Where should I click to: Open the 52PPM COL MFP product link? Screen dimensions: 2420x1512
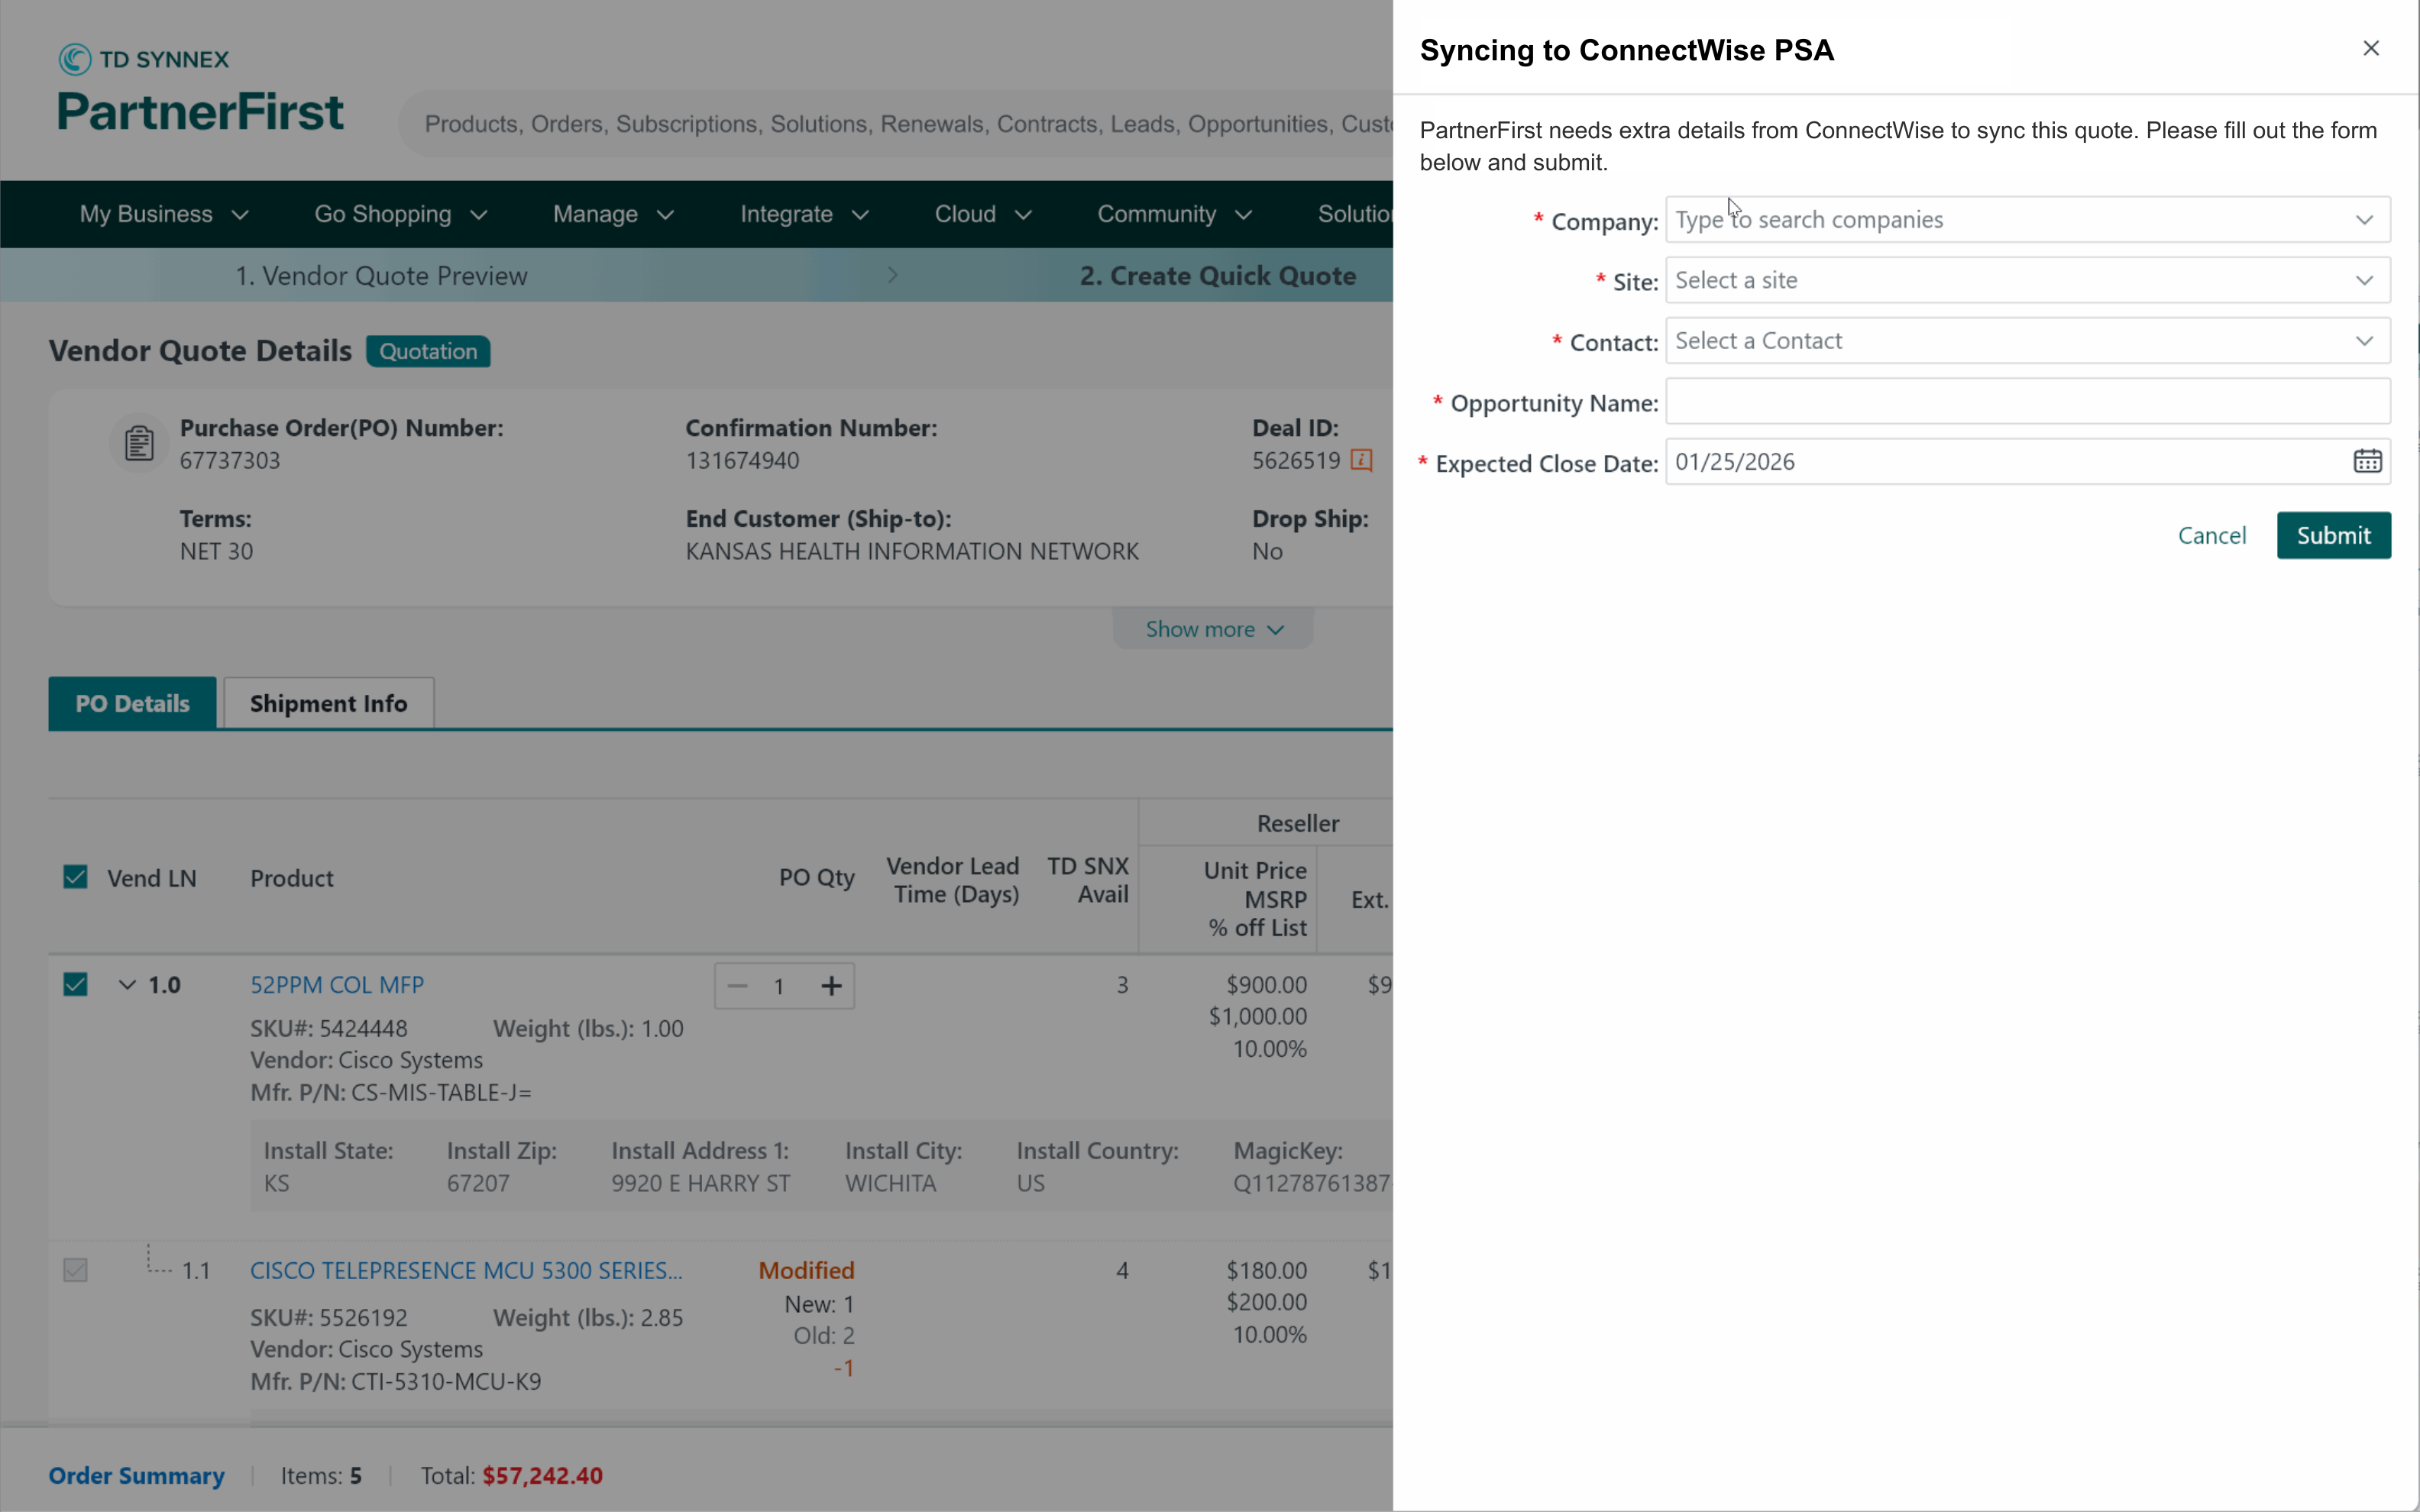click(337, 984)
